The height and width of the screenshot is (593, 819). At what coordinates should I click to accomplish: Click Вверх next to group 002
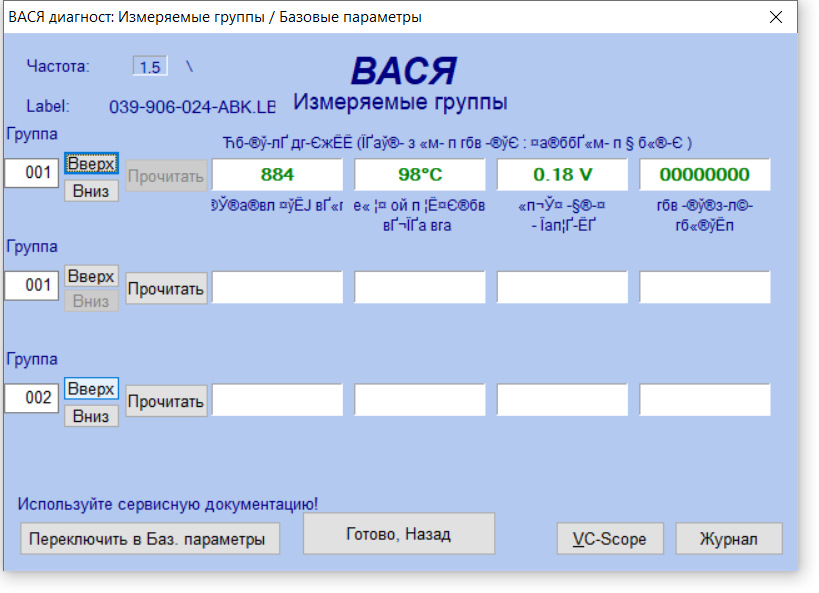91,389
